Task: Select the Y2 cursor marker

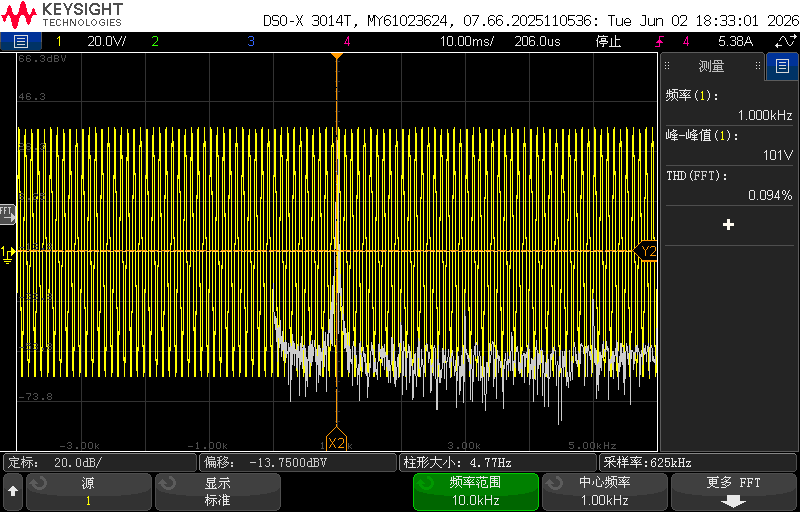Action: [x=646, y=251]
